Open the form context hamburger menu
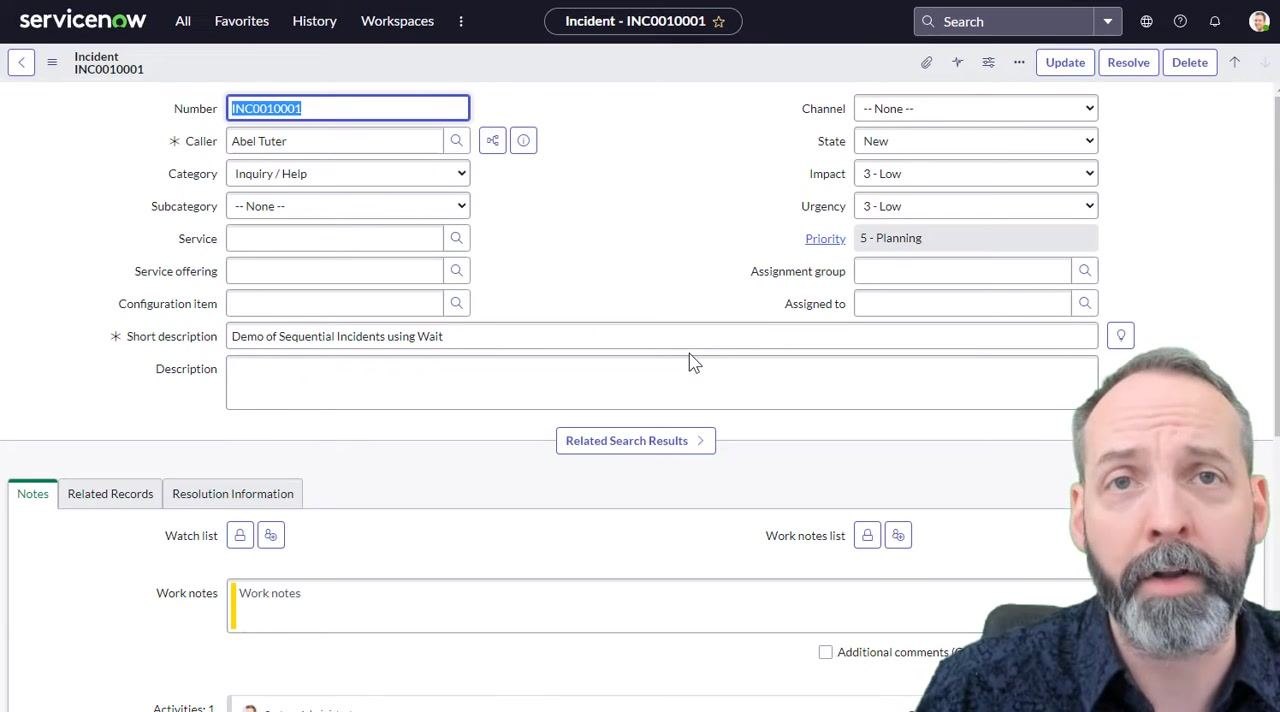The image size is (1280, 712). 52,62
